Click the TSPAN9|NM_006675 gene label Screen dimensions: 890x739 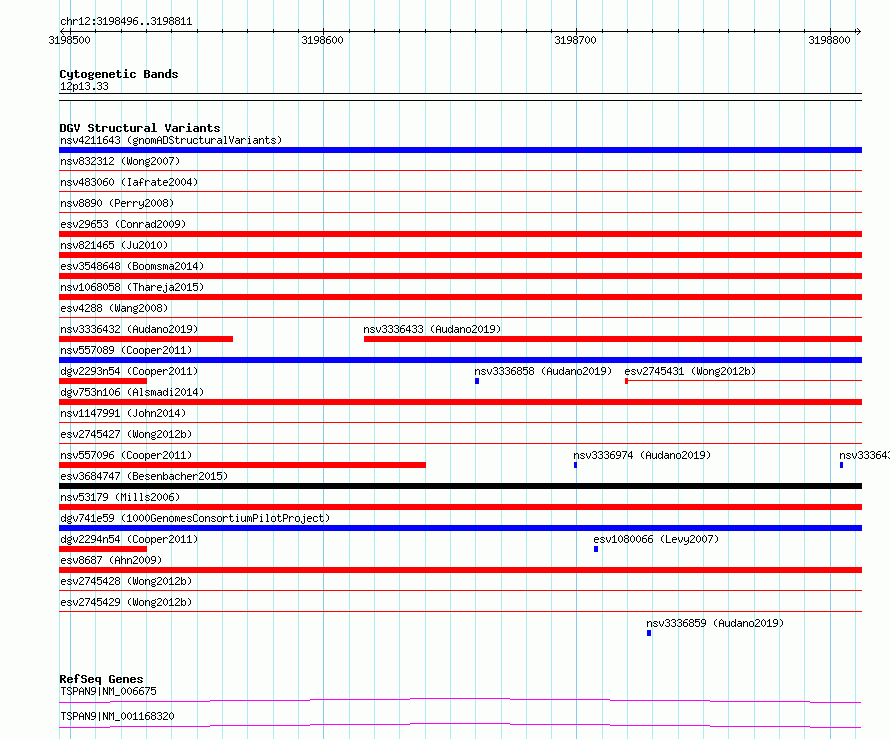click(x=108, y=691)
